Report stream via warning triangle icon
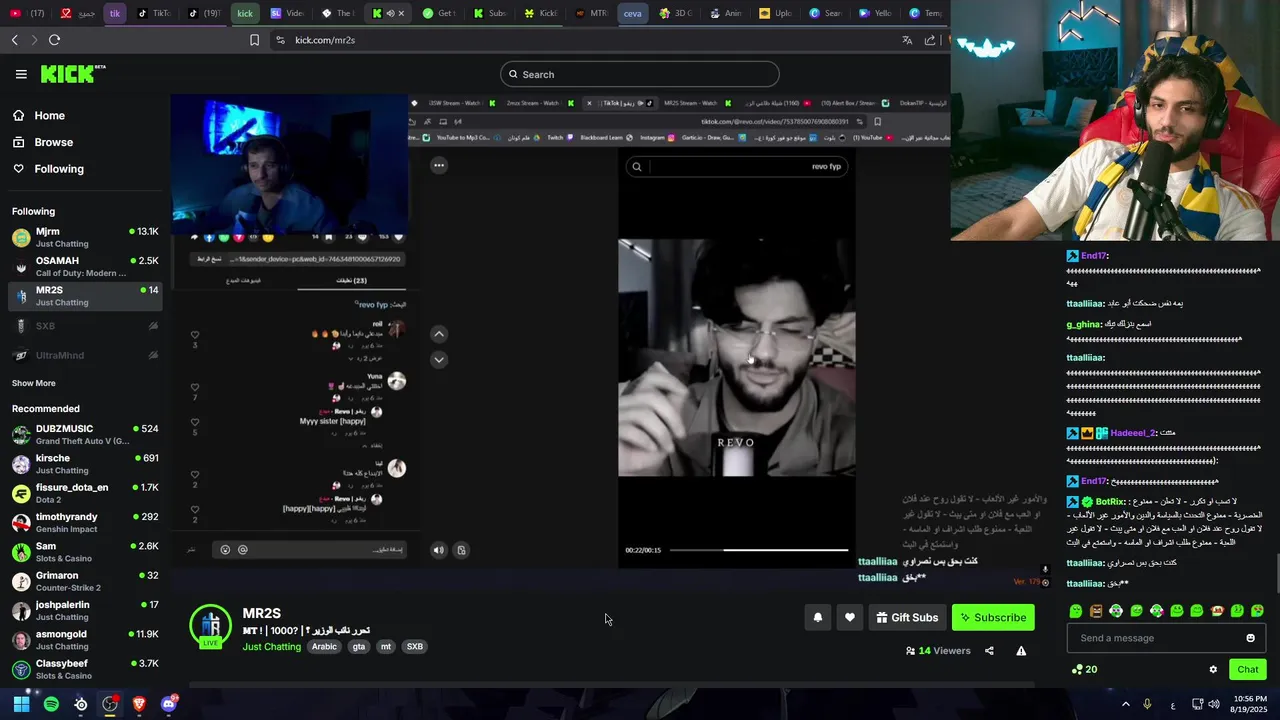This screenshot has height=720, width=1280. (1021, 651)
